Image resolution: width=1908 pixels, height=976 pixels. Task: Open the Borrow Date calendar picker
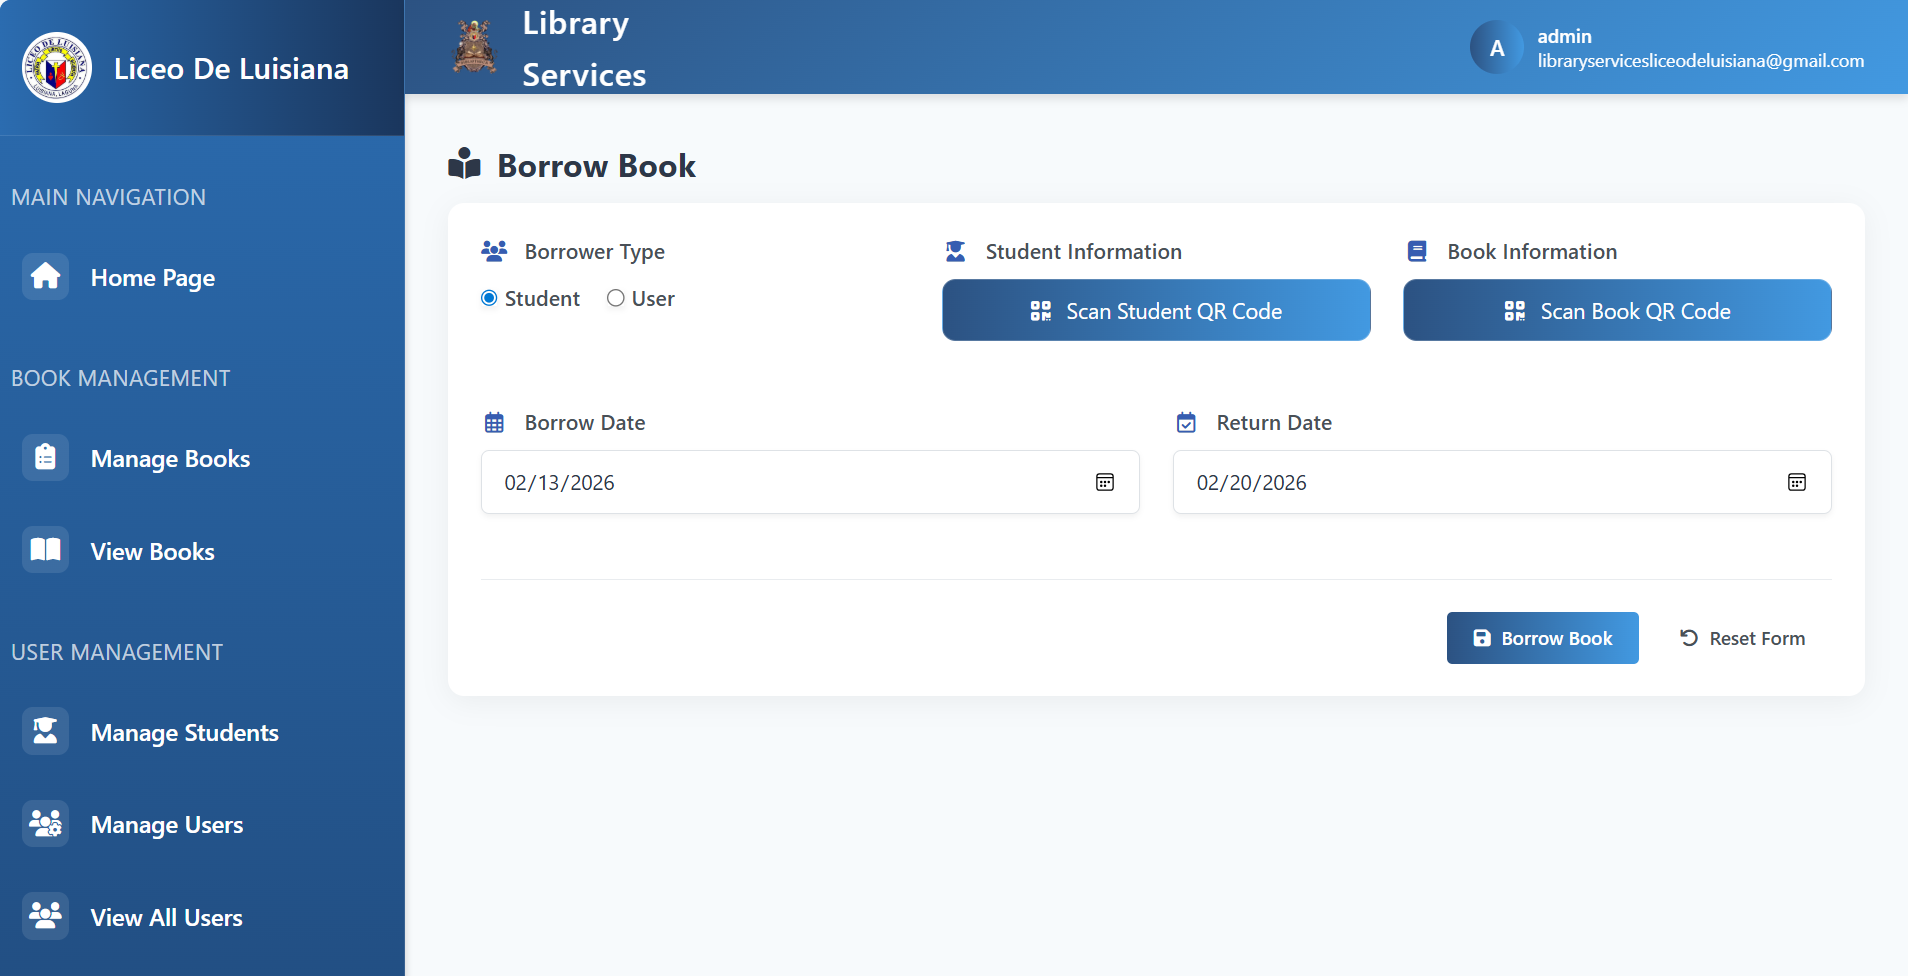pos(1103,482)
